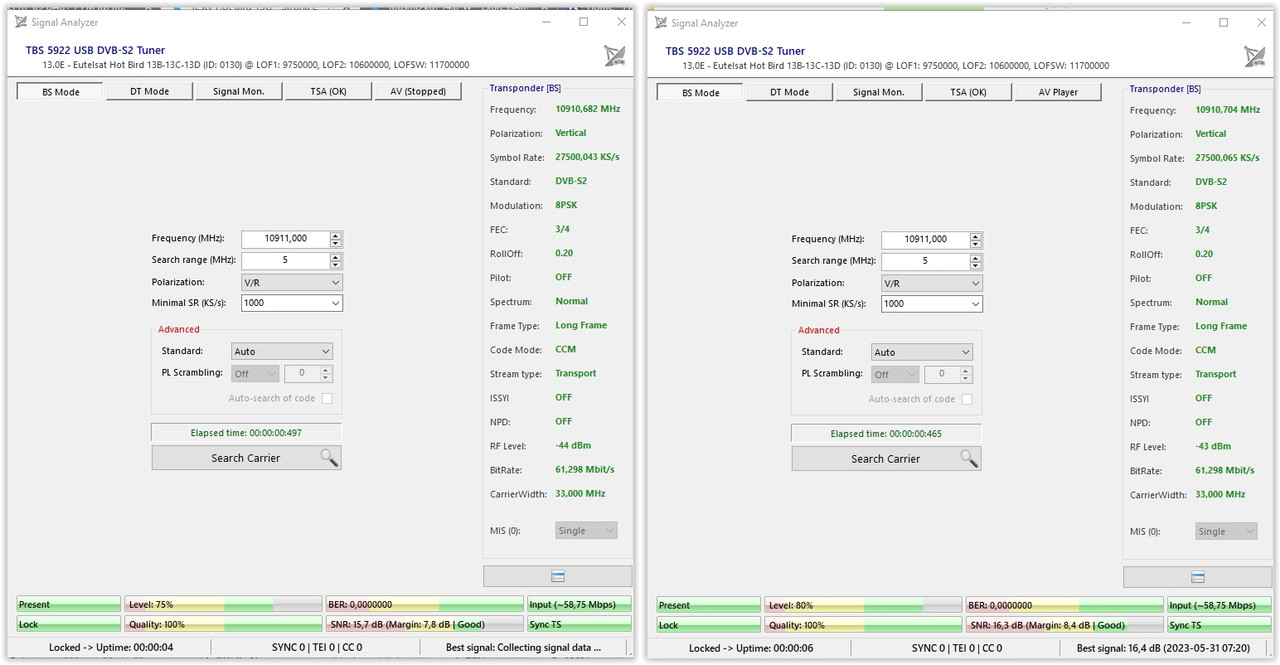Select BS Mode tab in right window

point(700,93)
